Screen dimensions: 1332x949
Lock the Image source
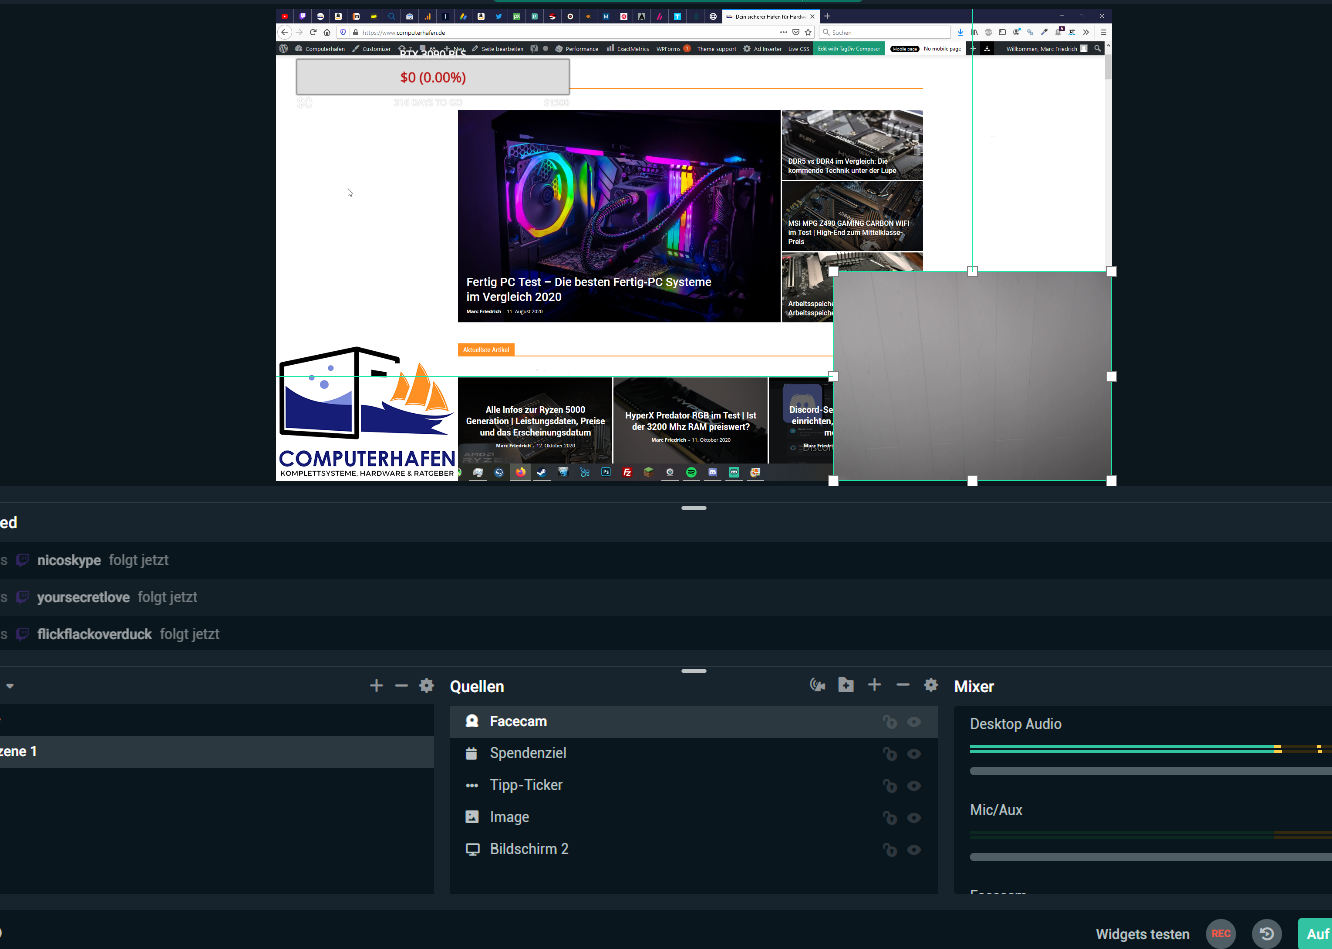[889, 818]
